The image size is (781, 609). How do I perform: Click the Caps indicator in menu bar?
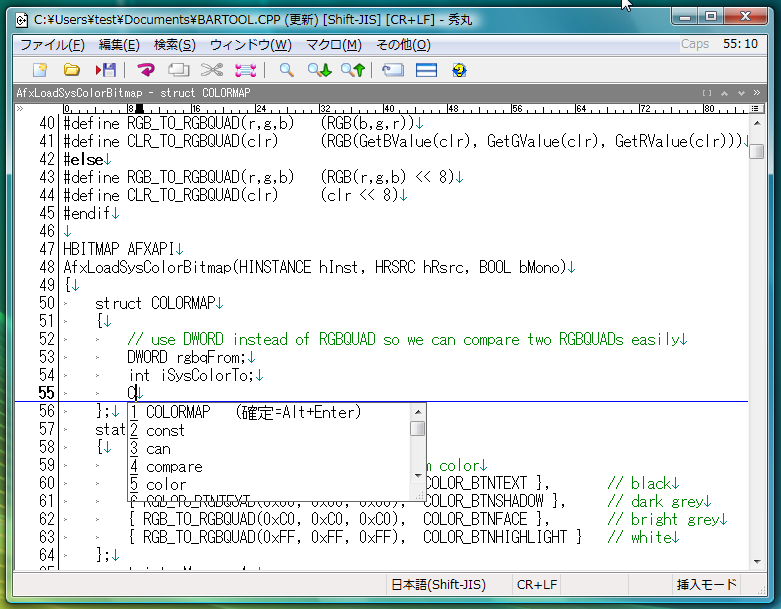click(694, 44)
